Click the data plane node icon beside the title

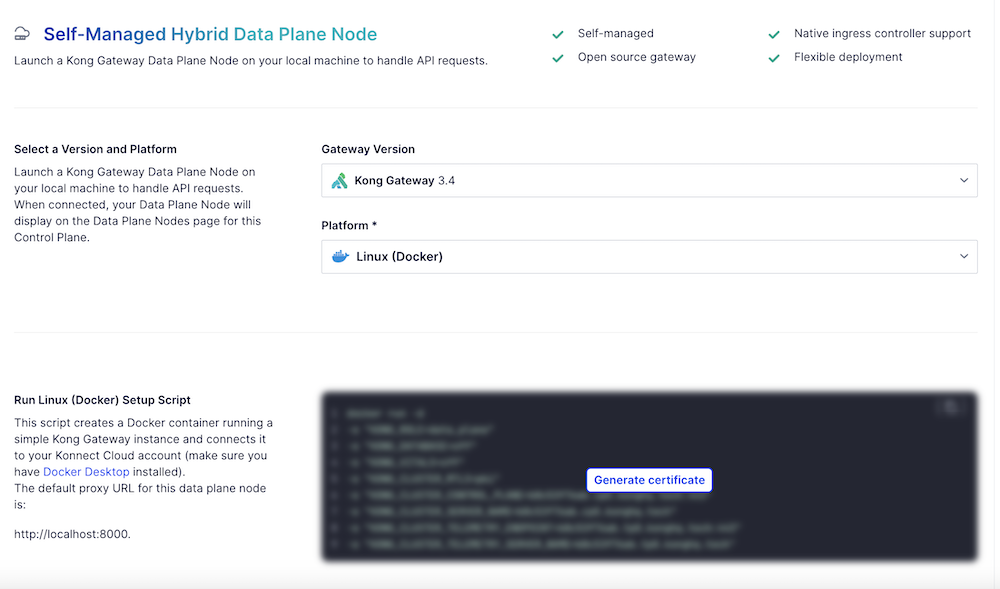pos(21,32)
